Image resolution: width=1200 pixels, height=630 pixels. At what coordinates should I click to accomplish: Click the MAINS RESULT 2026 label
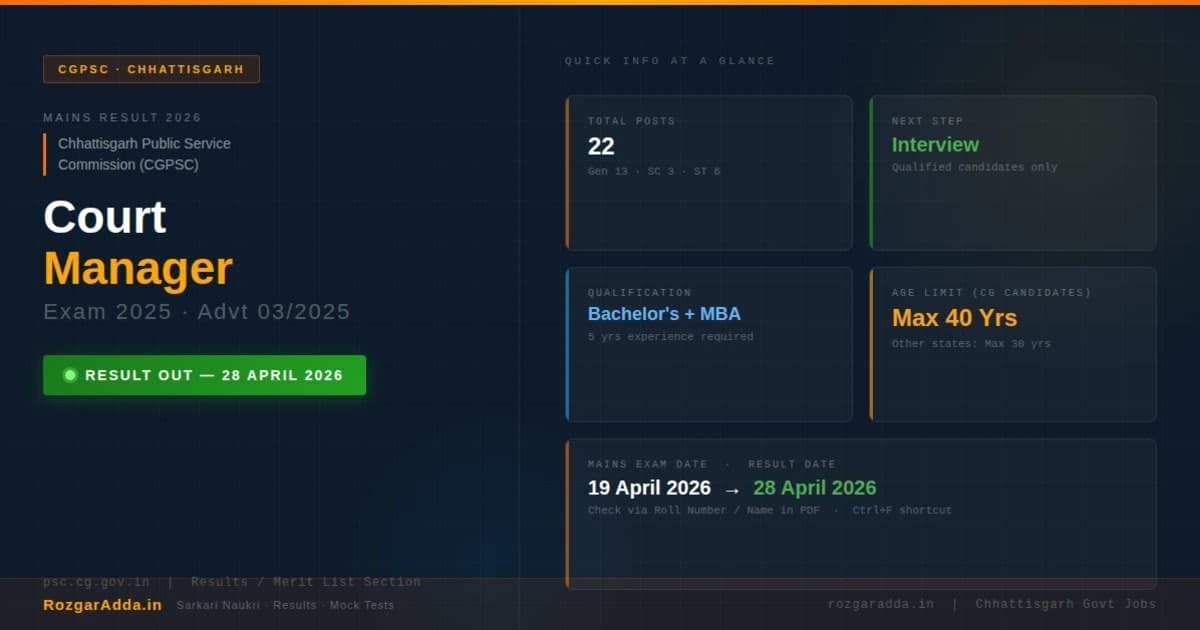pos(122,117)
